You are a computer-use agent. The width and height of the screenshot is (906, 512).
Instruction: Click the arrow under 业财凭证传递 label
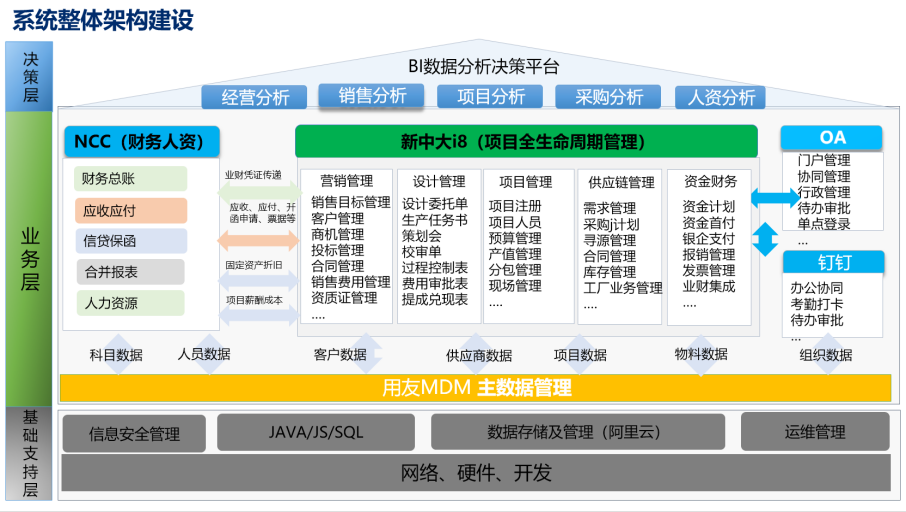[257, 192]
